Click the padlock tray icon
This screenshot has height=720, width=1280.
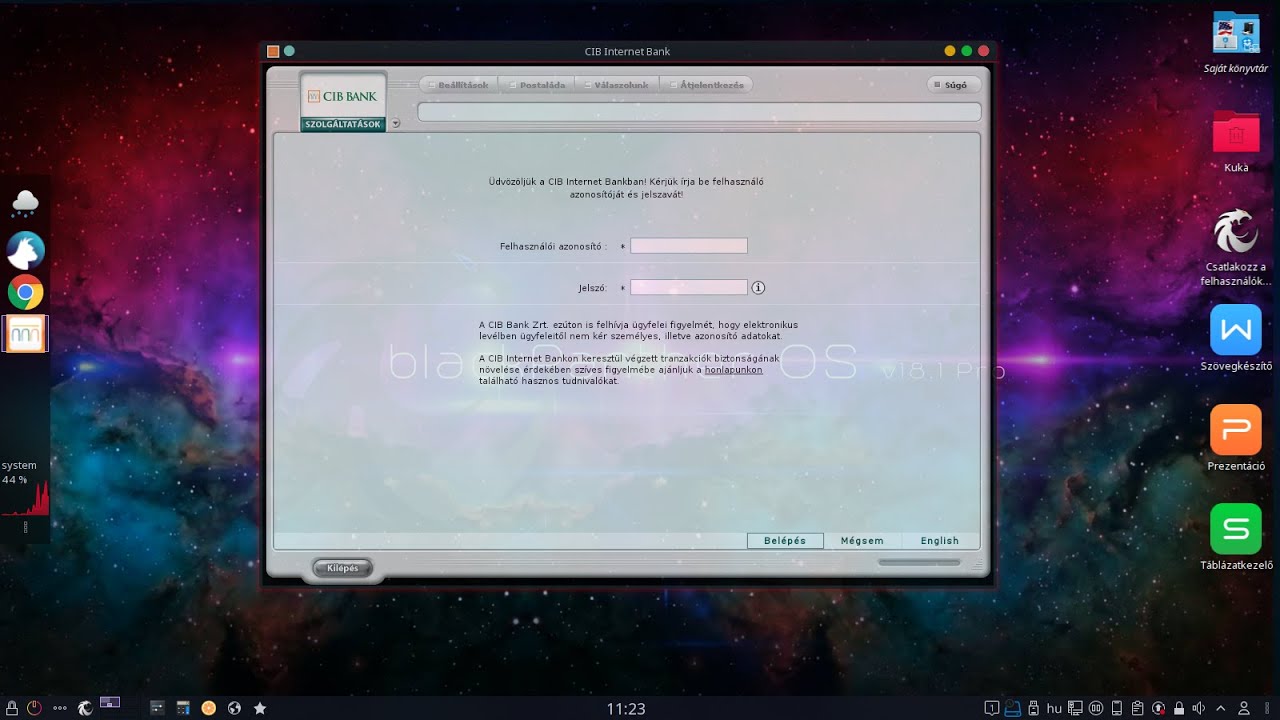pos(1180,708)
